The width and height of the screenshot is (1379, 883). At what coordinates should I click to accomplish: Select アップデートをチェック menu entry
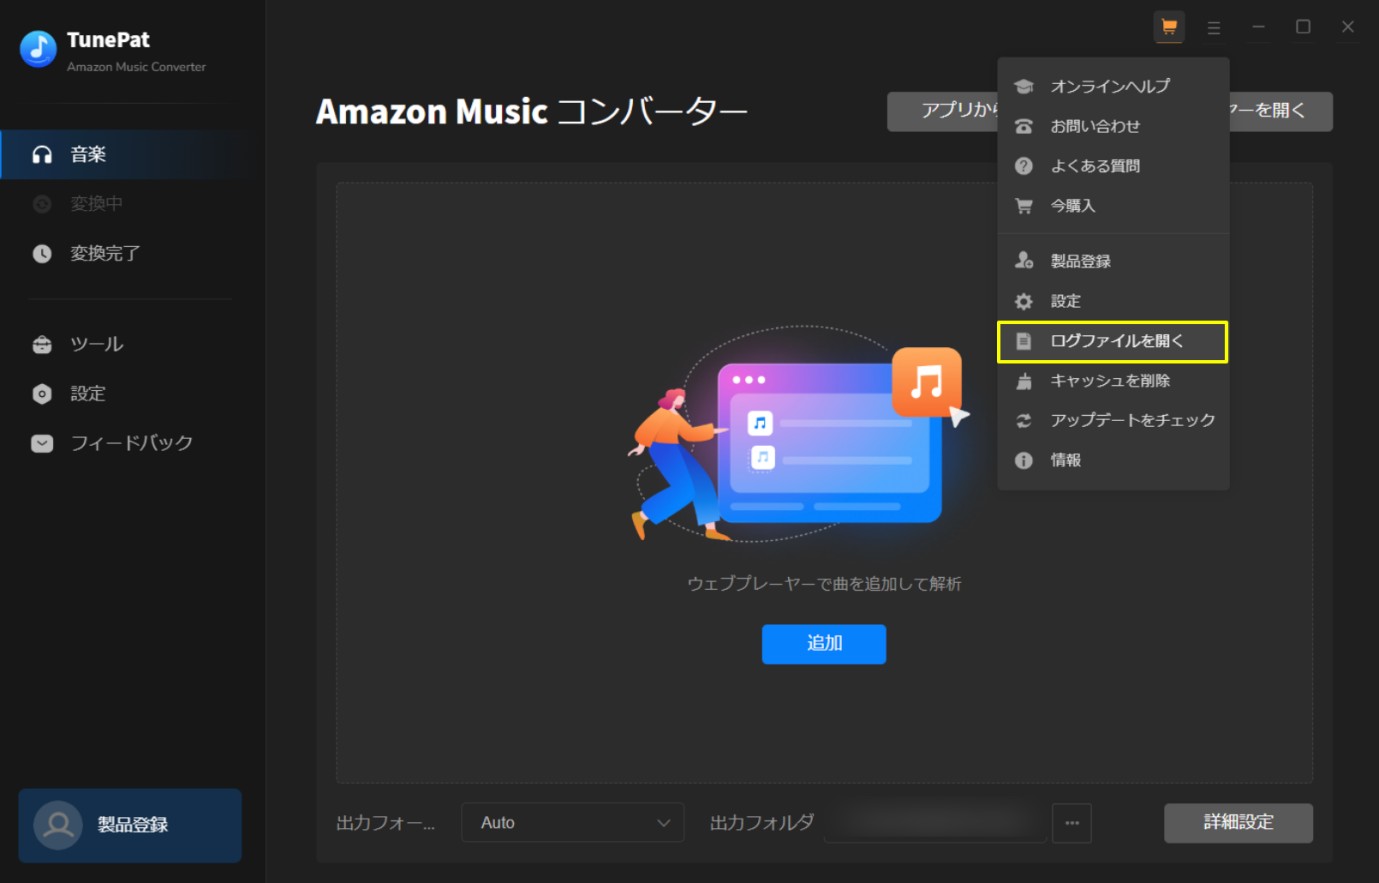click(x=1113, y=421)
